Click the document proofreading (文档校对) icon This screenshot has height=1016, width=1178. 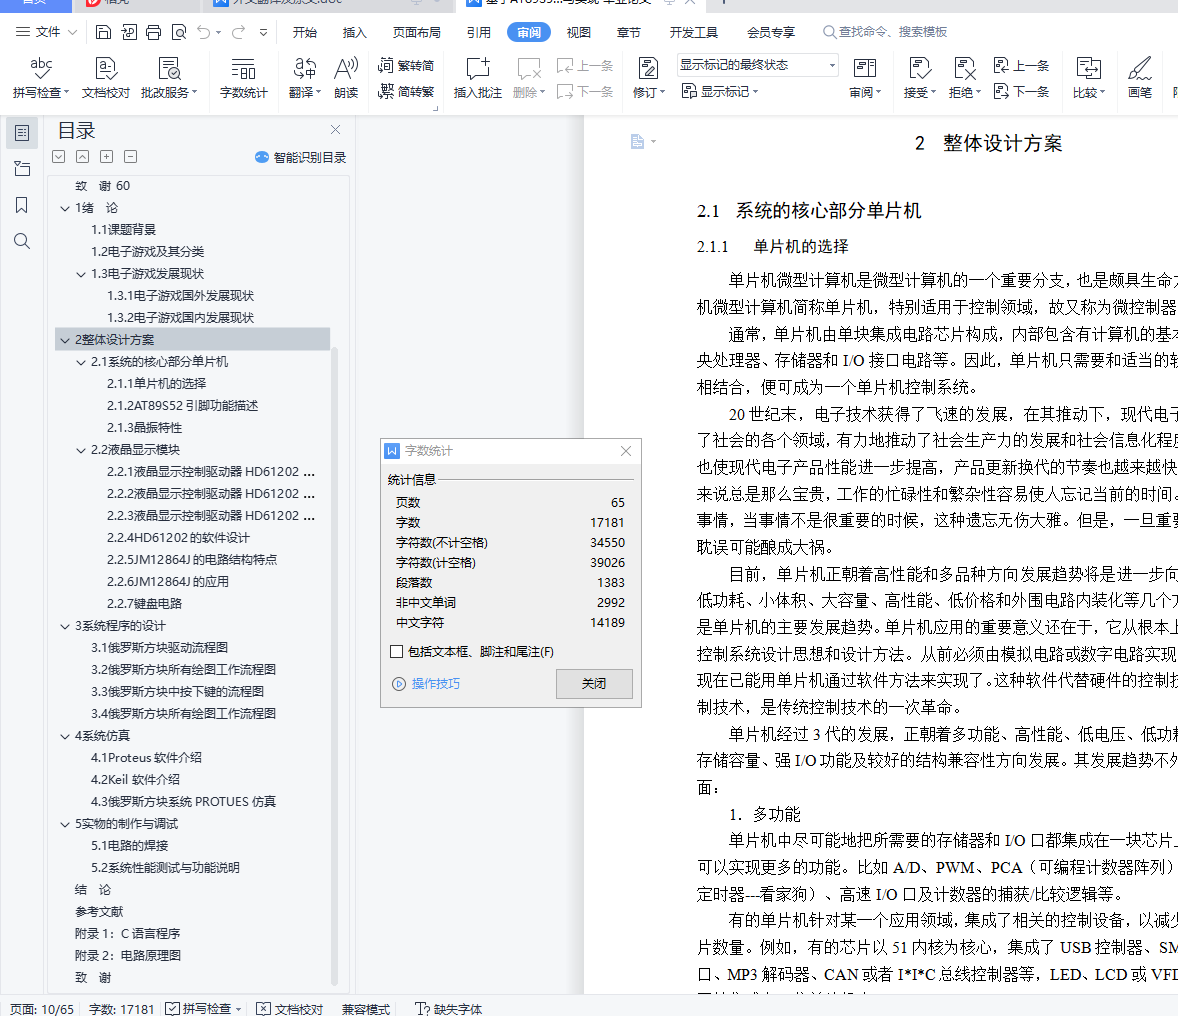[106, 77]
